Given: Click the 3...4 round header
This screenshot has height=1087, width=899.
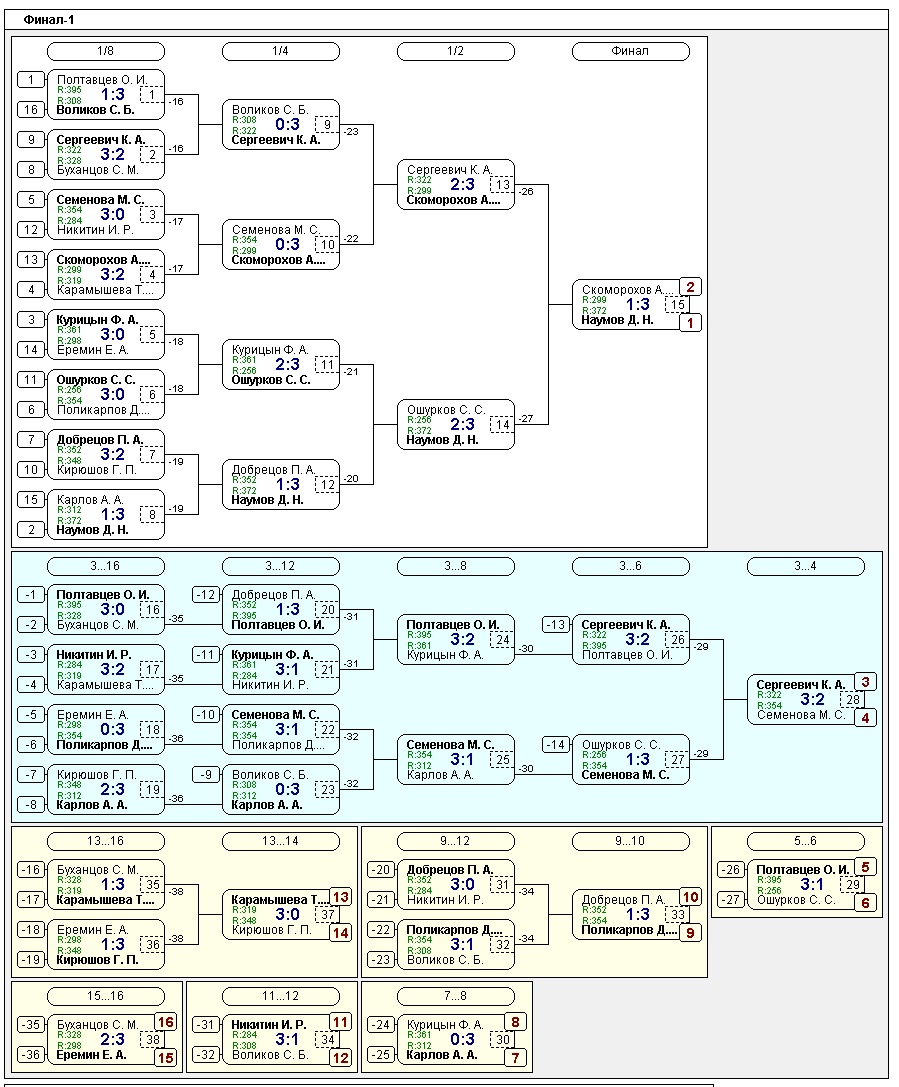Looking at the screenshot, I should (x=805, y=567).
